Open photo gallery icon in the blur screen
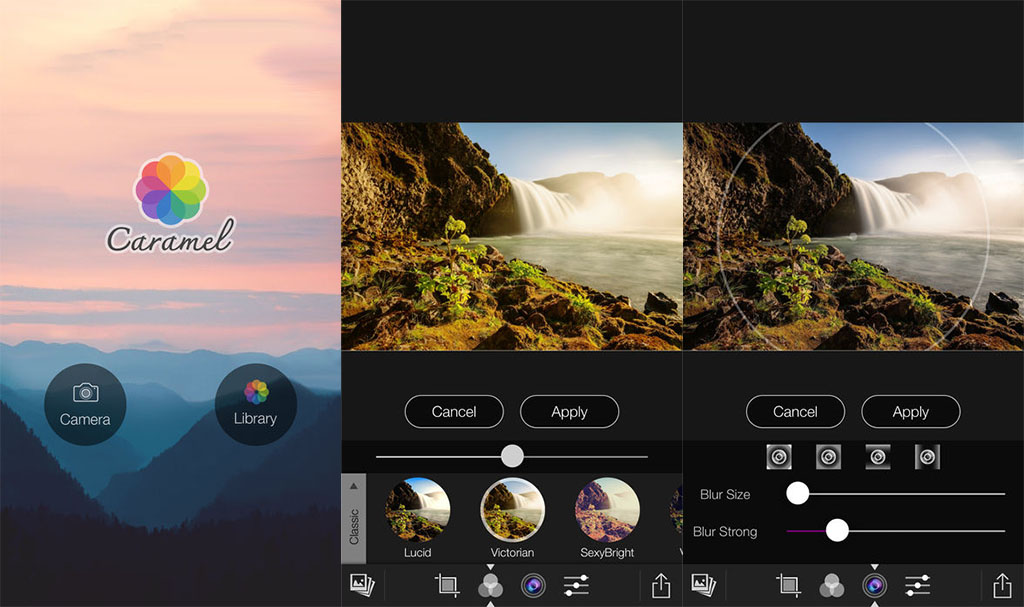1024x607 pixels. tap(704, 586)
